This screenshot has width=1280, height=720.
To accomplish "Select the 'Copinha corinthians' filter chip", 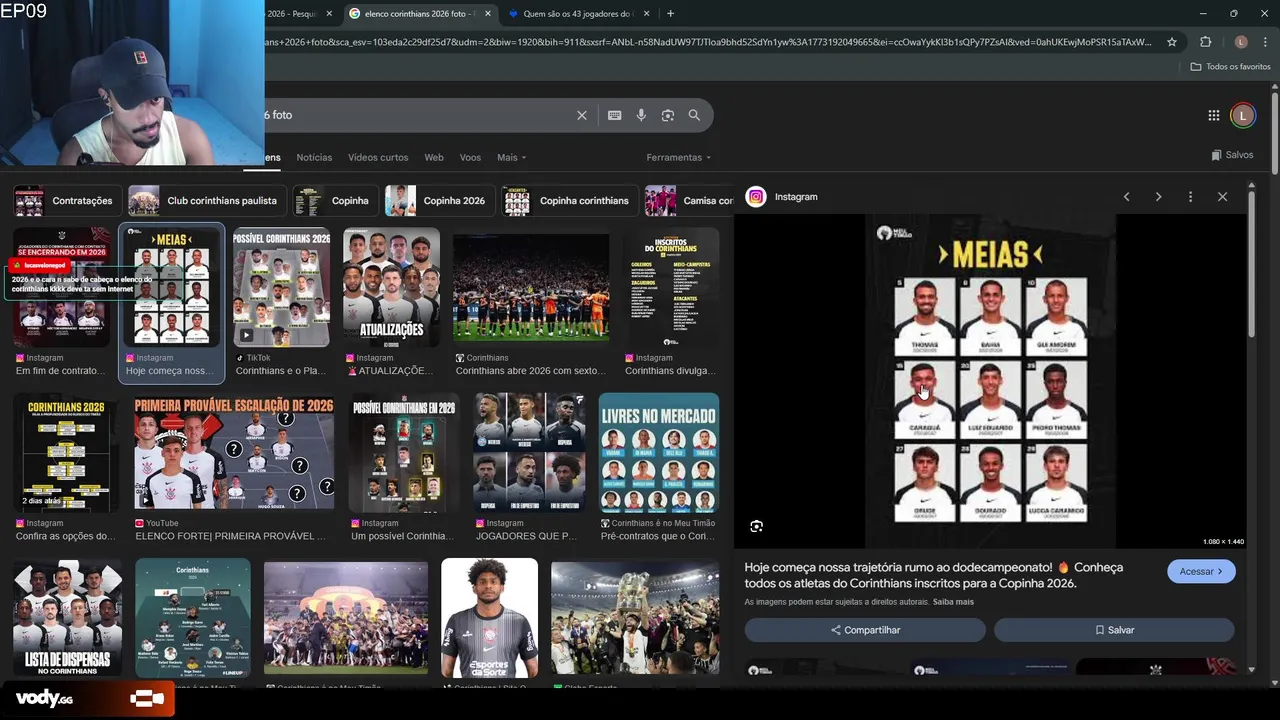I will pyautogui.click(x=570, y=201).
